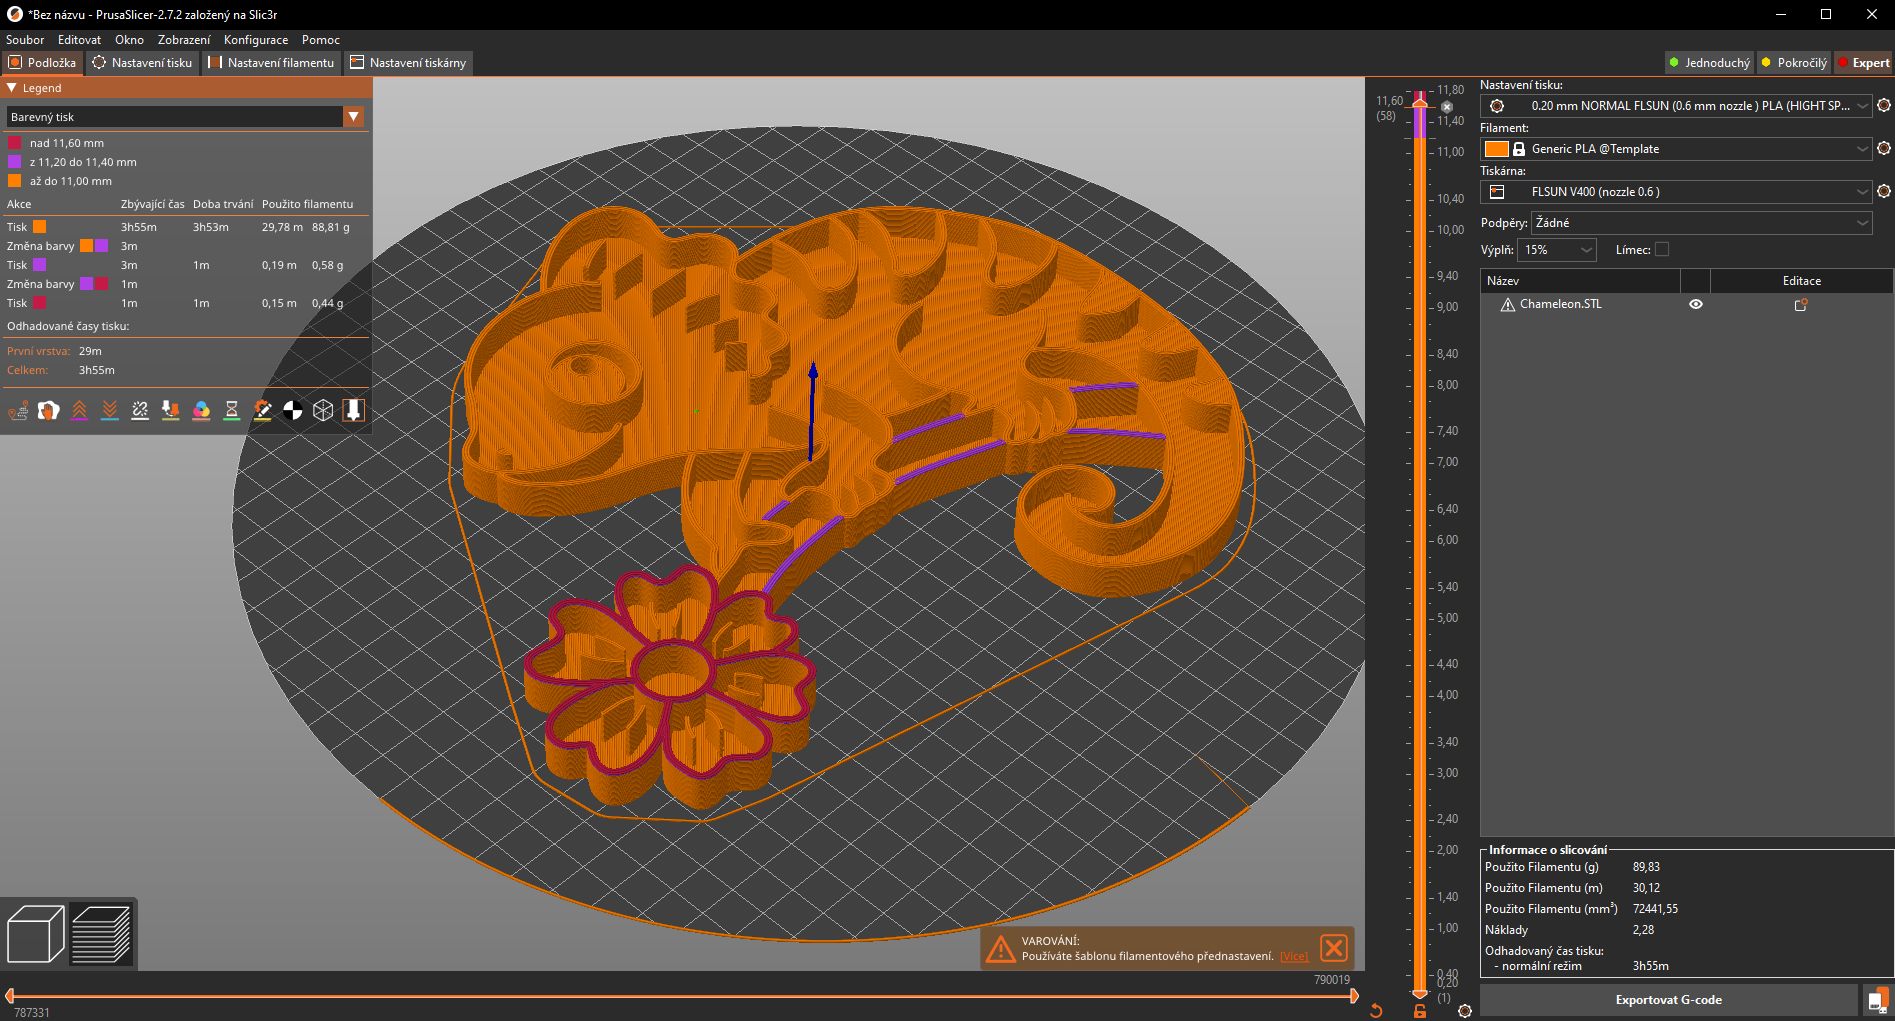The height and width of the screenshot is (1021, 1895).
Task: Toggle tool changes icon in legend
Action: (x=171, y=410)
